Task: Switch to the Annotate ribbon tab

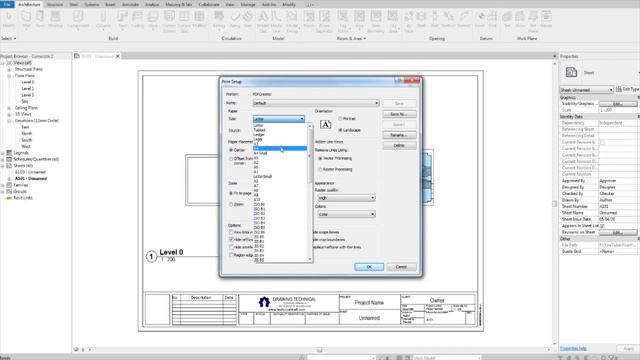Action: coord(130,4)
